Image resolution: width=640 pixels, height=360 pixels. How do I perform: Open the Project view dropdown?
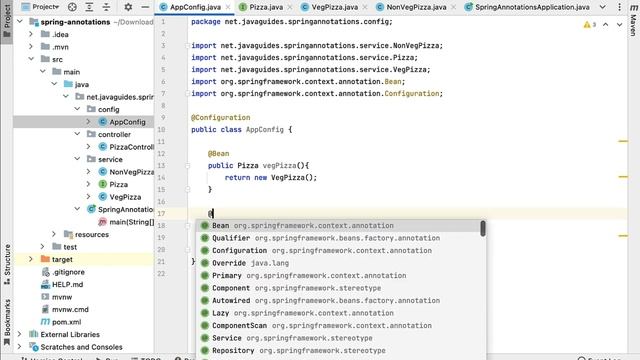40,7
